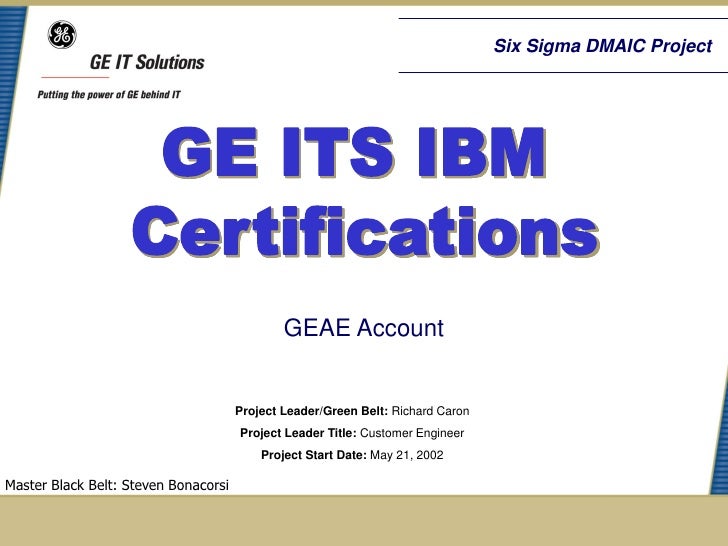Select the 'GEAE Account' subtitle
Screen dimensions: 728x546
[364, 328]
